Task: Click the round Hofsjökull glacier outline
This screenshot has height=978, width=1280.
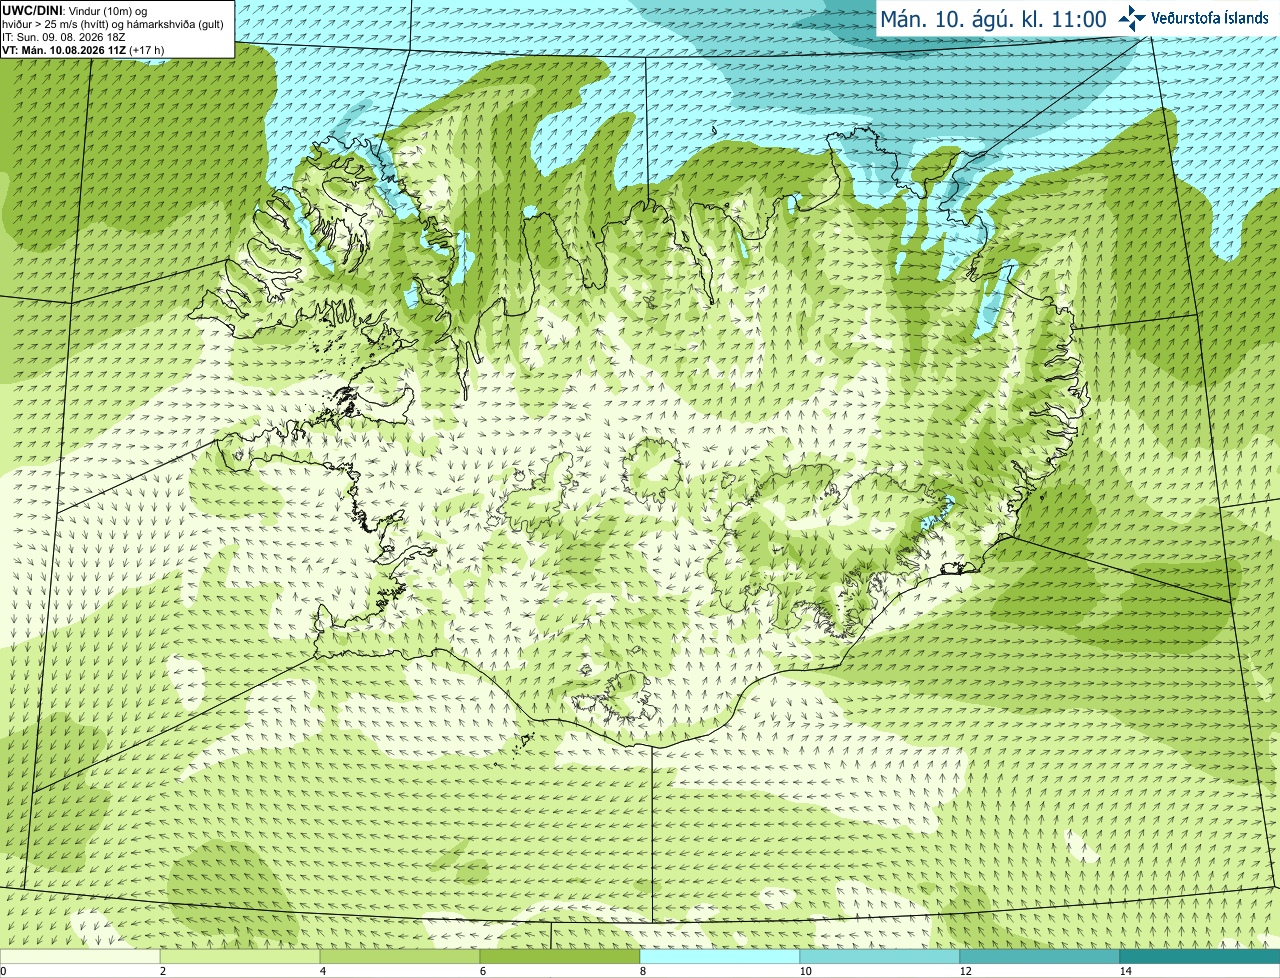Action: (654, 471)
